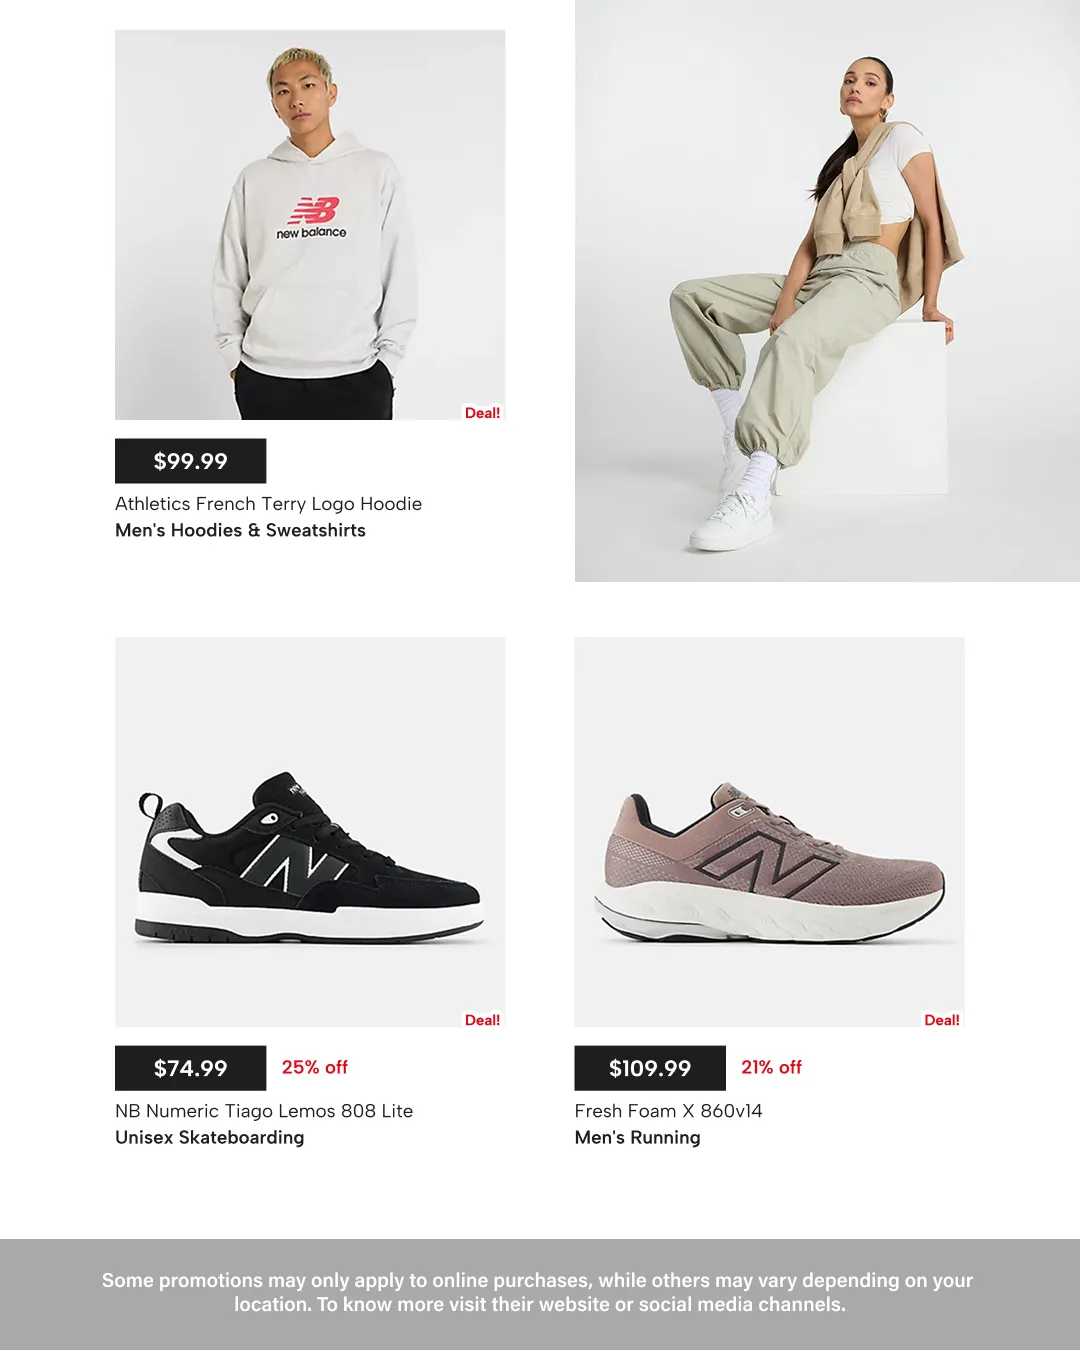This screenshot has width=1080, height=1350.
Task: Open Athletics French Terry Logo Hoodie link
Action: coord(268,504)
